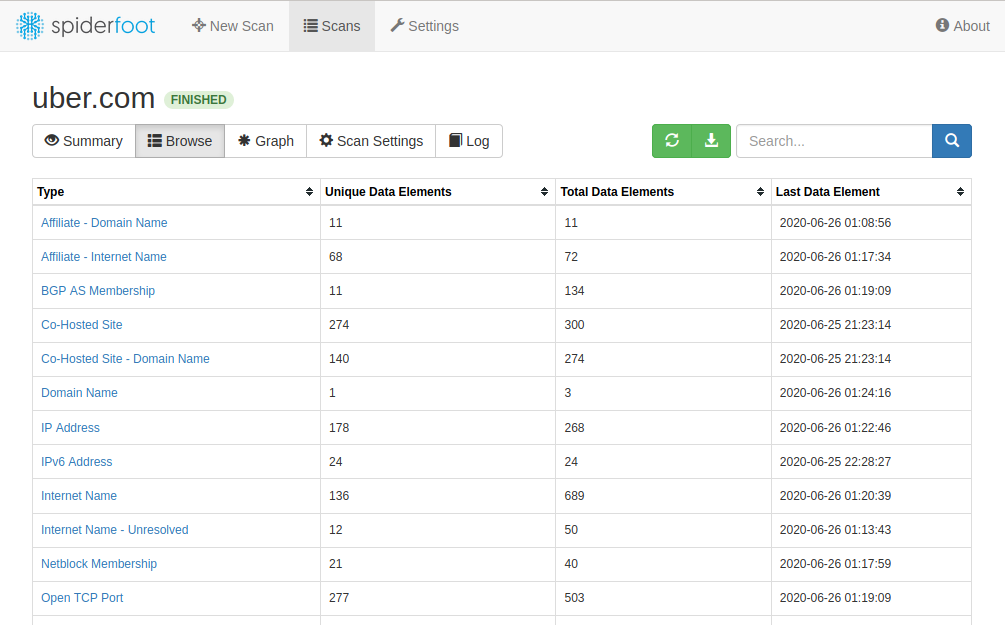Screen dimensions: 1005x625
Task: Sort by Type column arrows
Action: pos(309,192)
